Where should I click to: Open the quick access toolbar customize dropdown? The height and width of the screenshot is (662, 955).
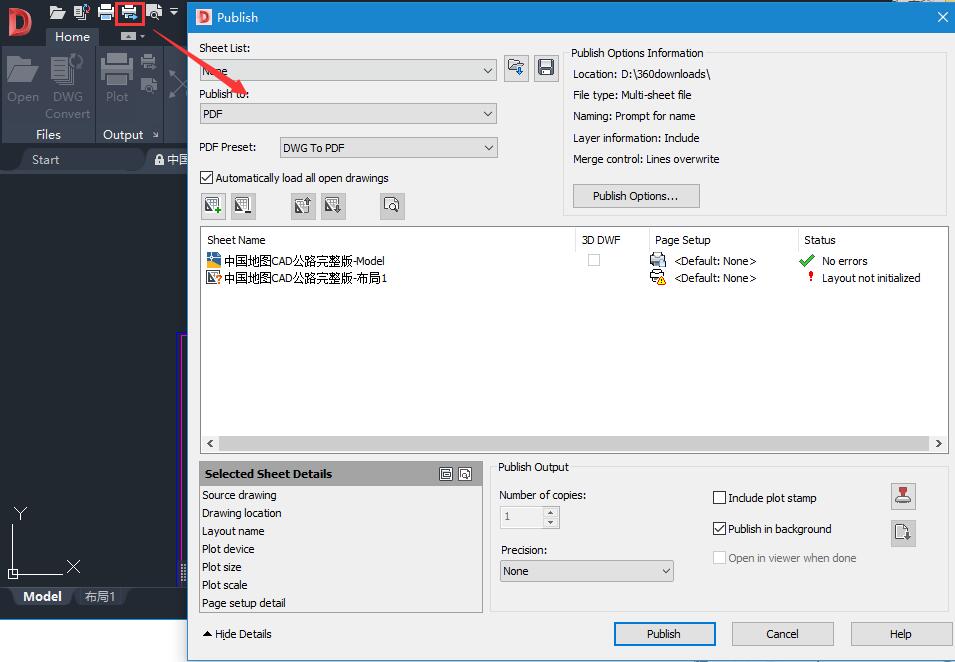coord(174,11)
